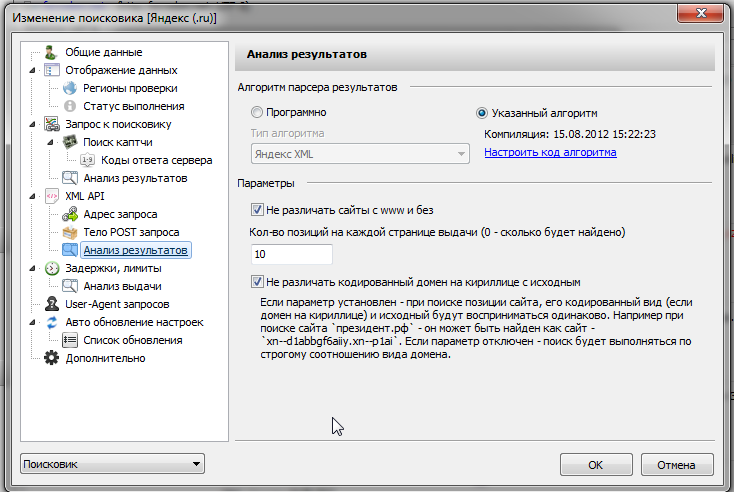This screenshot has width=734, height=492.
Task: Click the Тело POST запроса package icon
Action: (70, 232)
